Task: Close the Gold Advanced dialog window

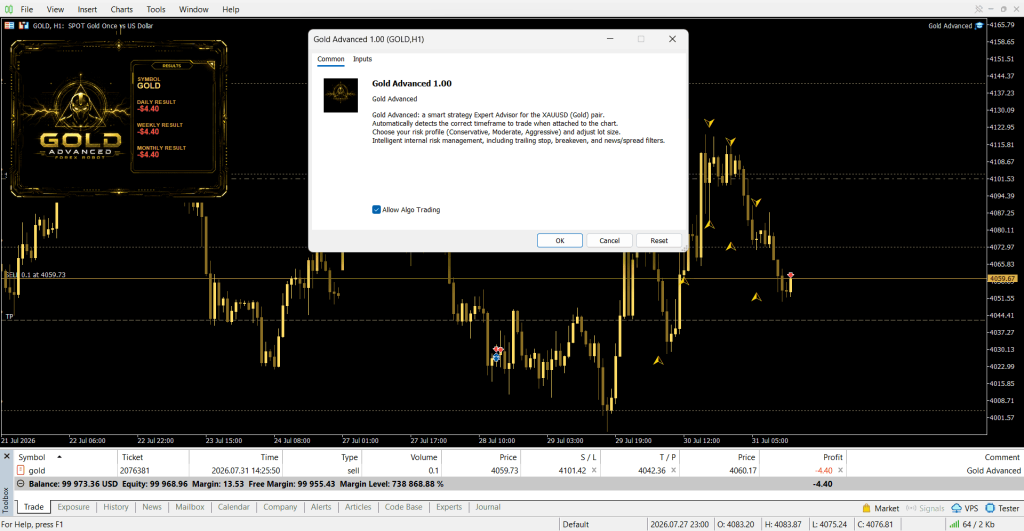Action: click(x=672, y=39)
